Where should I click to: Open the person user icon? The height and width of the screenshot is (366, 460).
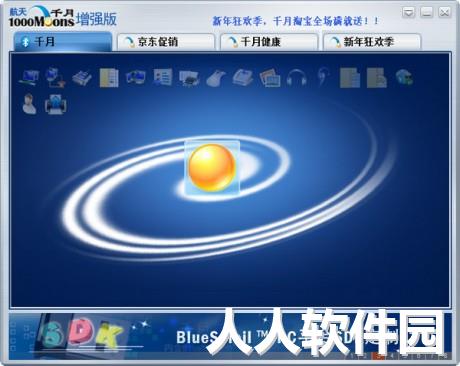[29, 104]
